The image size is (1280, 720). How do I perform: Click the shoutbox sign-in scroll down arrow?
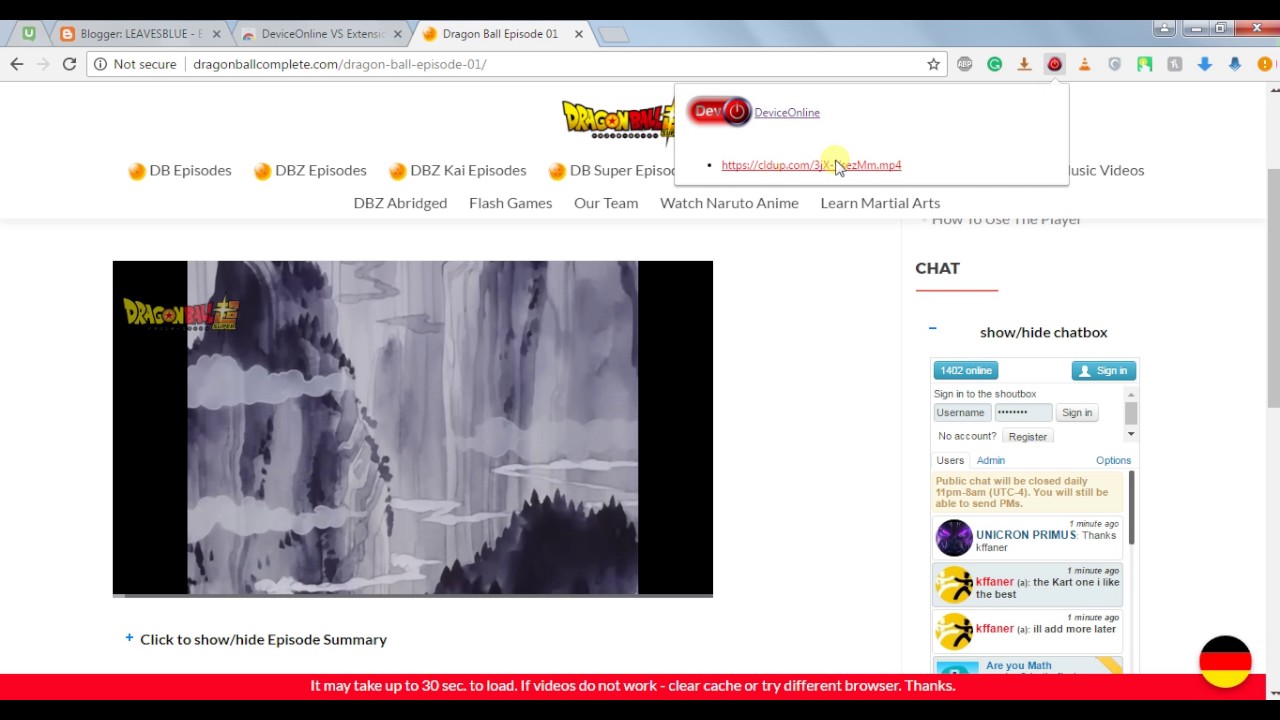pyautogui.click(x=1131, y=434)
